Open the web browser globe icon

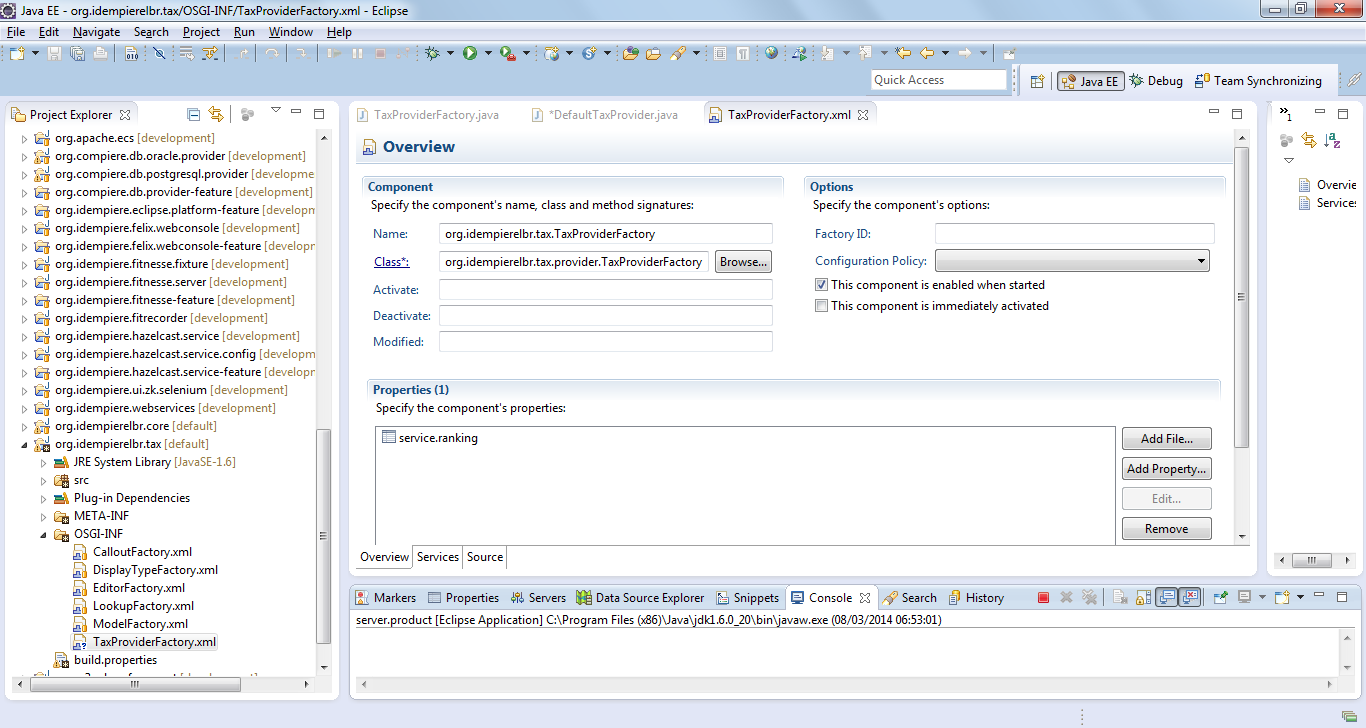[x=771, y=53]
